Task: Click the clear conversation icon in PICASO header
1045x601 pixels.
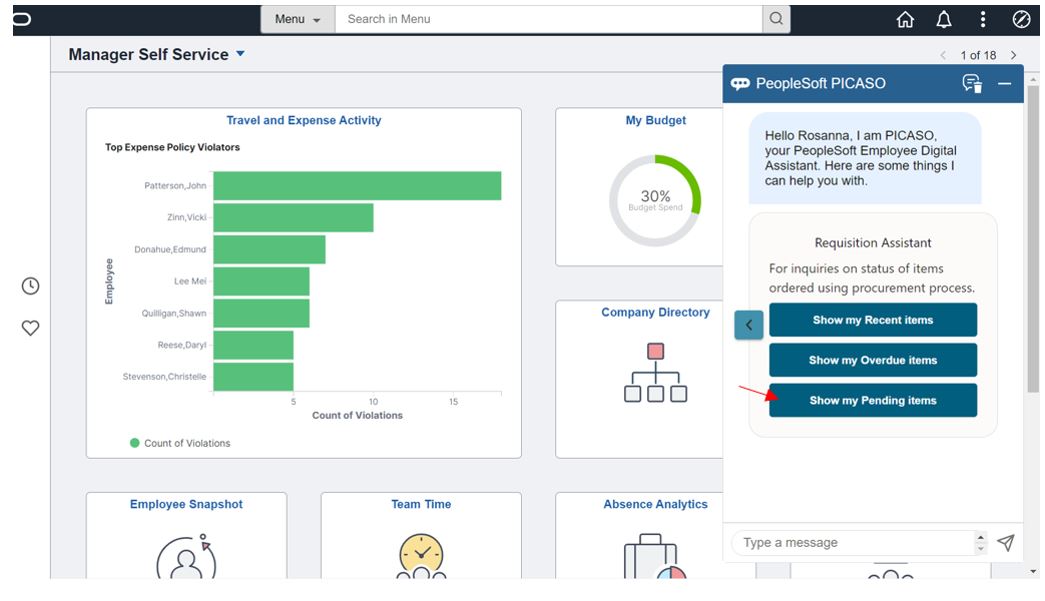Action: coord(972,83)
